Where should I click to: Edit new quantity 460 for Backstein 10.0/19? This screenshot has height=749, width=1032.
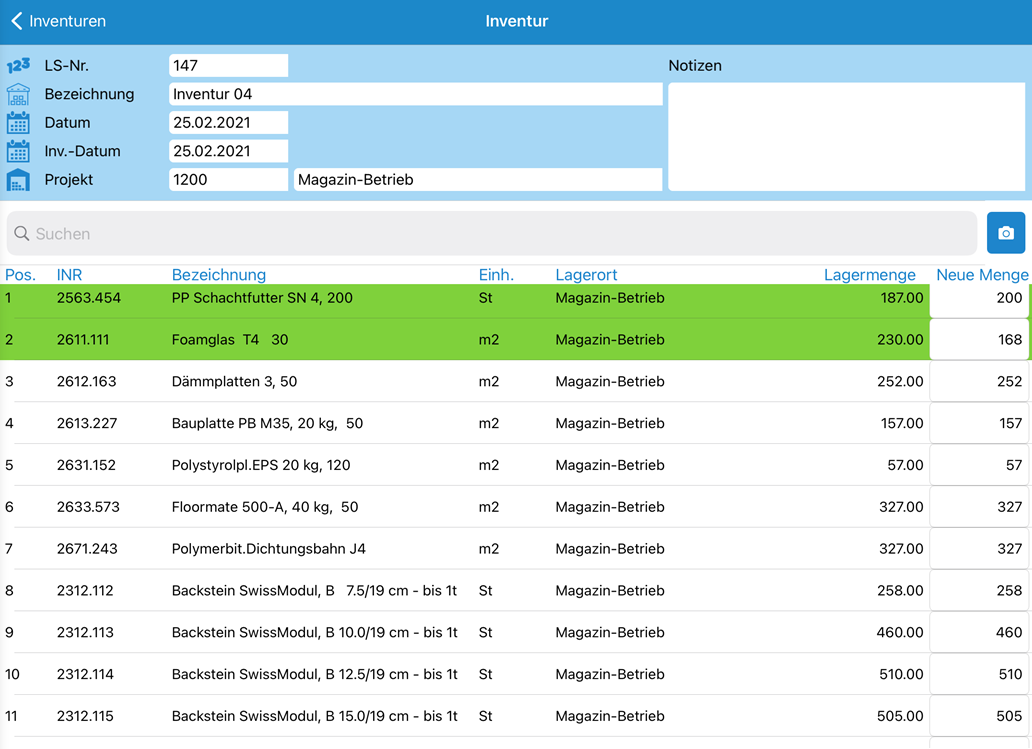tap(979, 633)
